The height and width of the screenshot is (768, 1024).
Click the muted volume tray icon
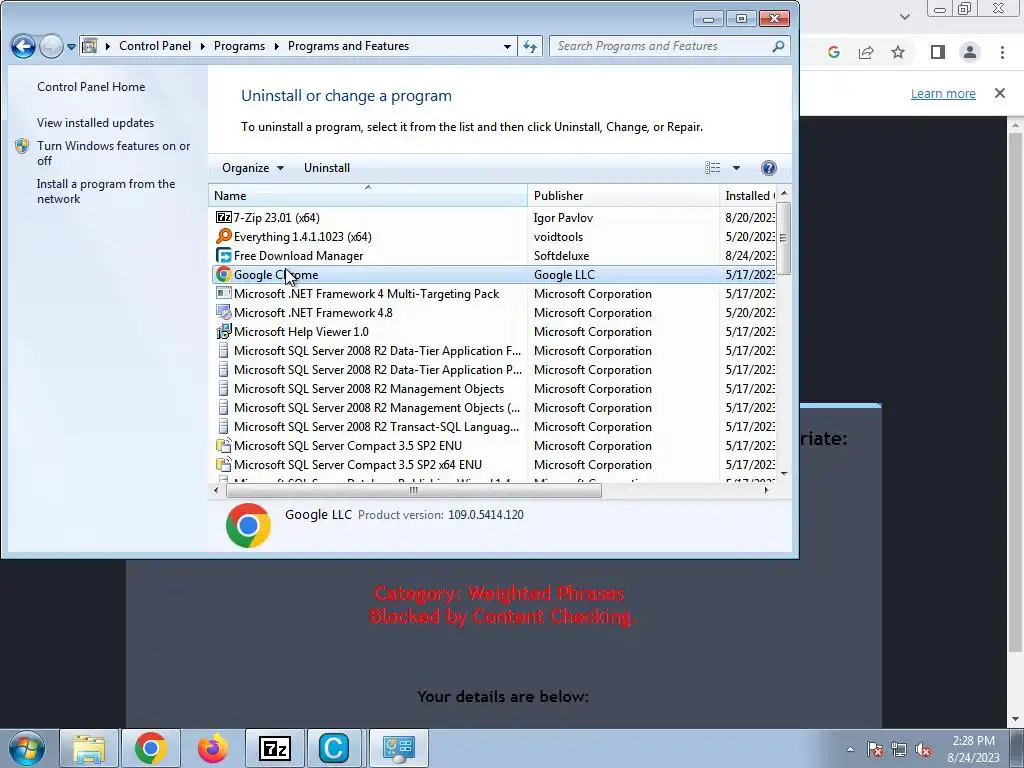[923, 750]
